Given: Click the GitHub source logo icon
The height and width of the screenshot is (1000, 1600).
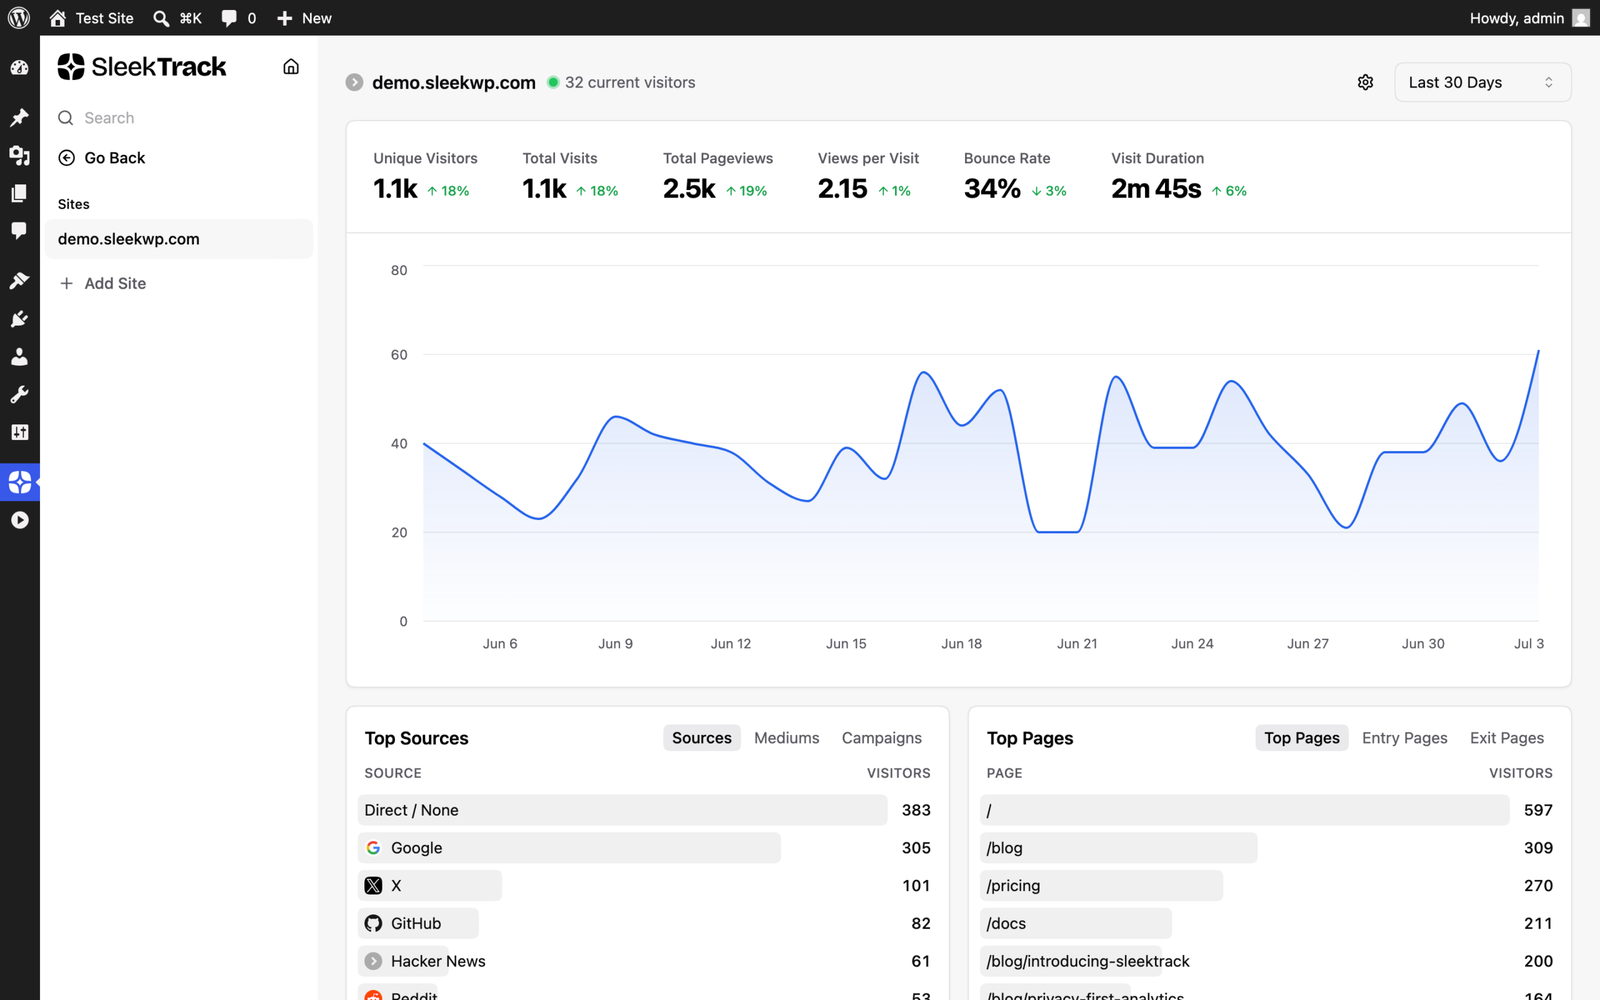Looking at the screenshot, I should (373, 924).
